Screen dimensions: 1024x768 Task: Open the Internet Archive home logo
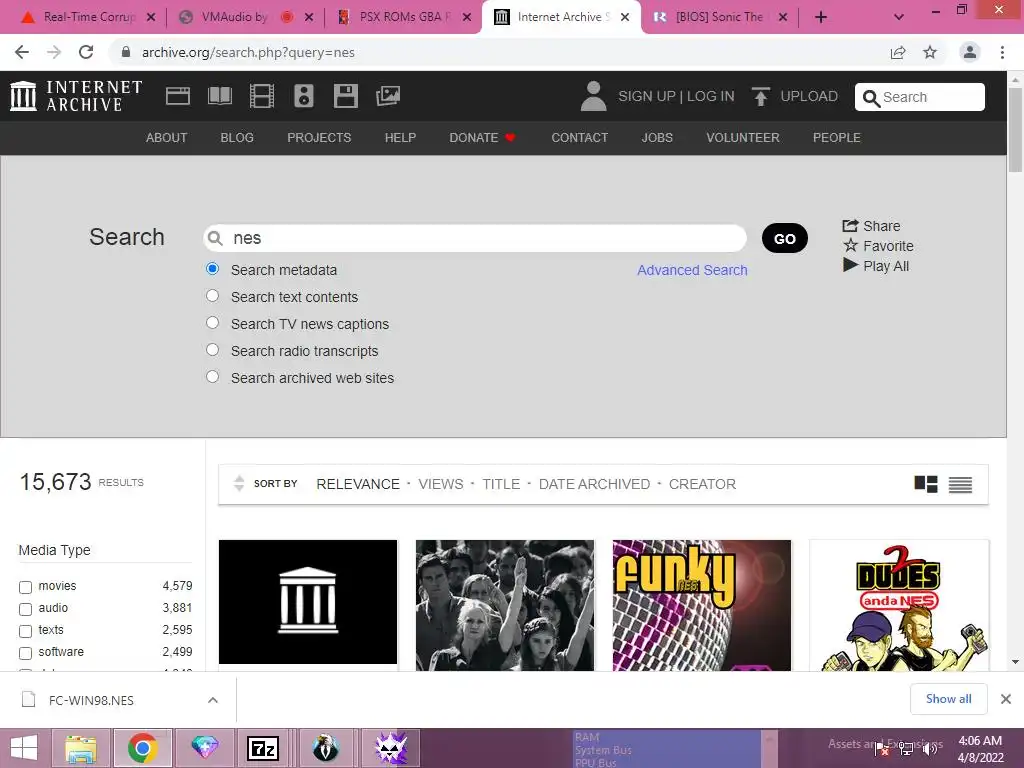click(76, 96)
